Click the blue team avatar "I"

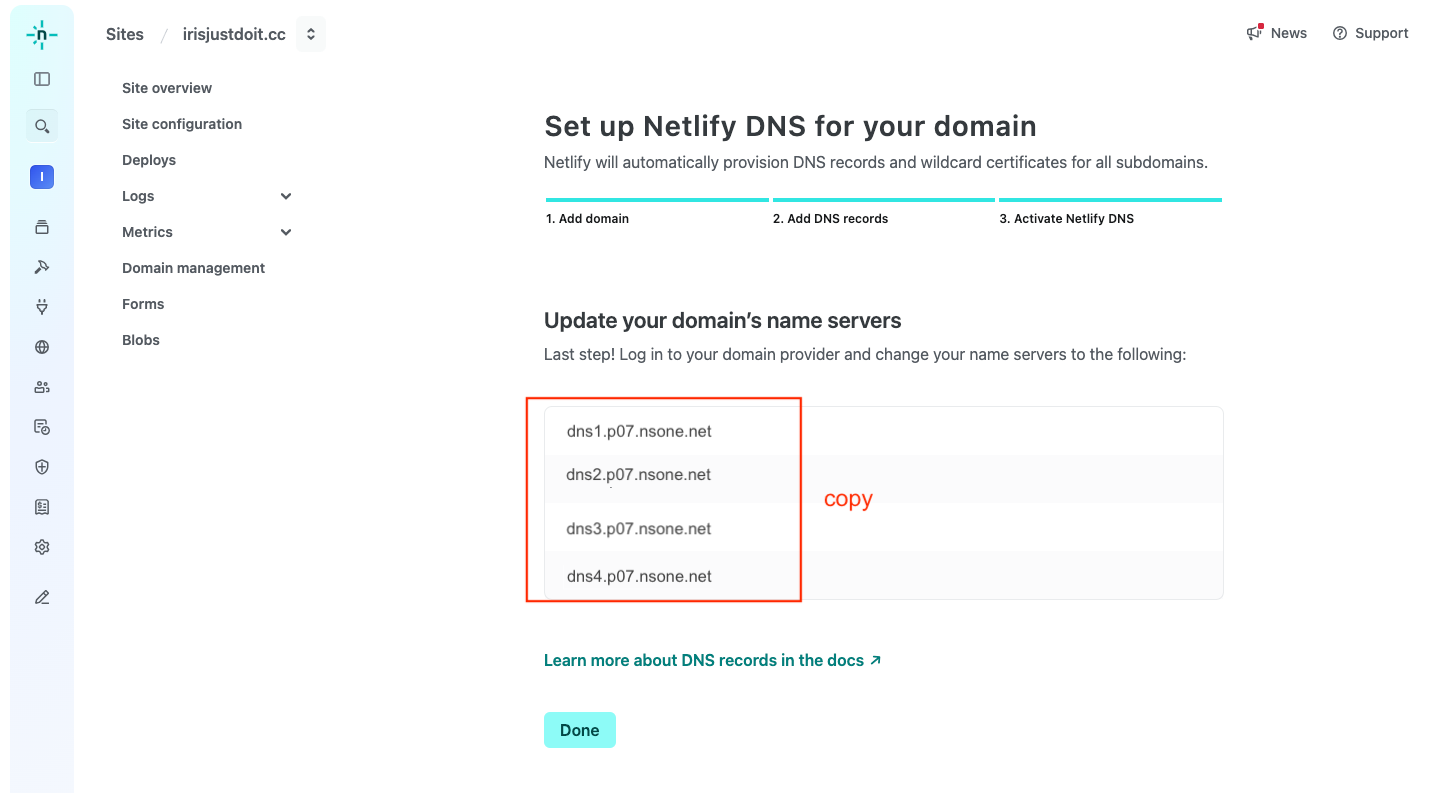42,177
